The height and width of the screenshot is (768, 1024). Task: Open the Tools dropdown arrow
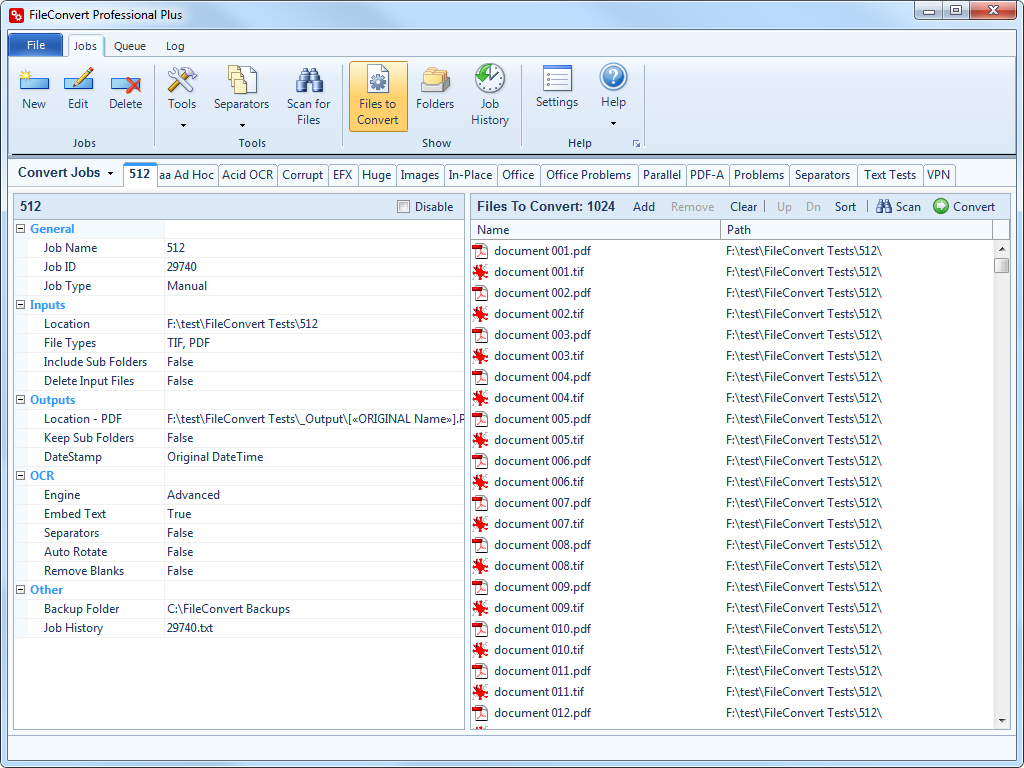point(182,126)
